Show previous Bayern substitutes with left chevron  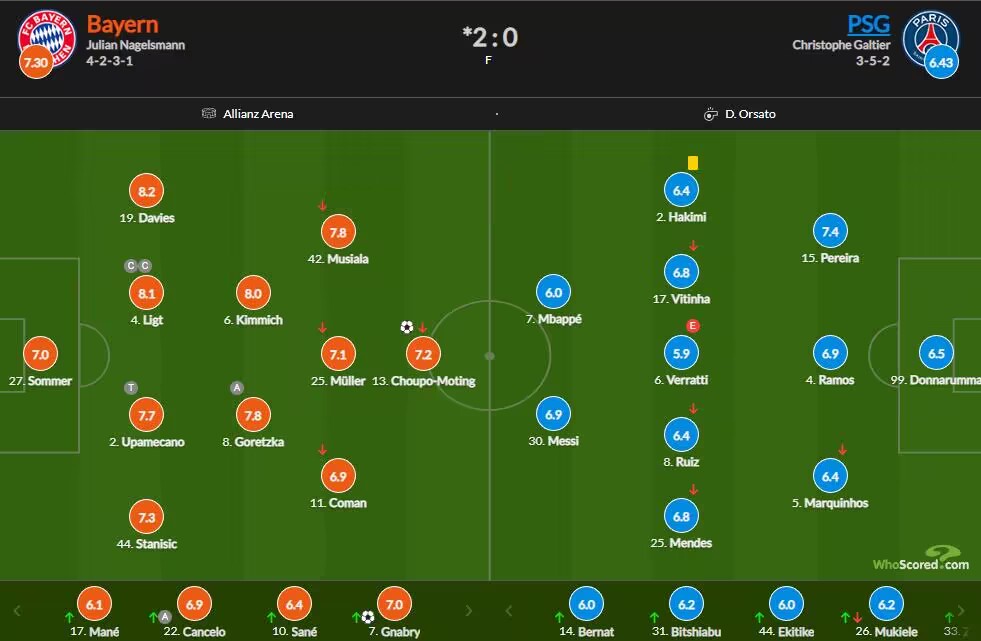(17, 610)
